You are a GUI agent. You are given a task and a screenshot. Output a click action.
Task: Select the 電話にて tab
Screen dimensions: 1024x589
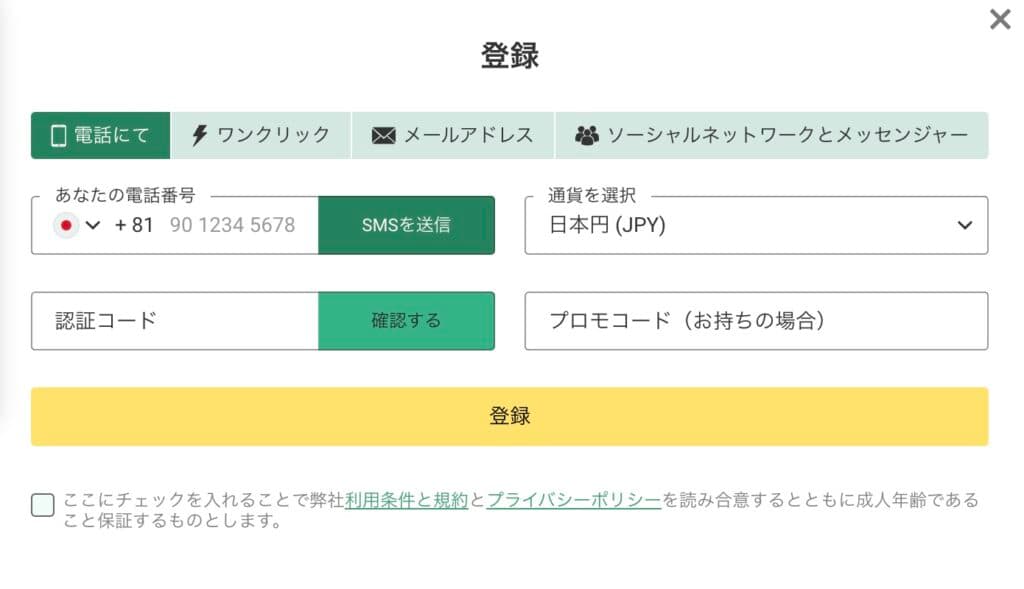point(101,135)
